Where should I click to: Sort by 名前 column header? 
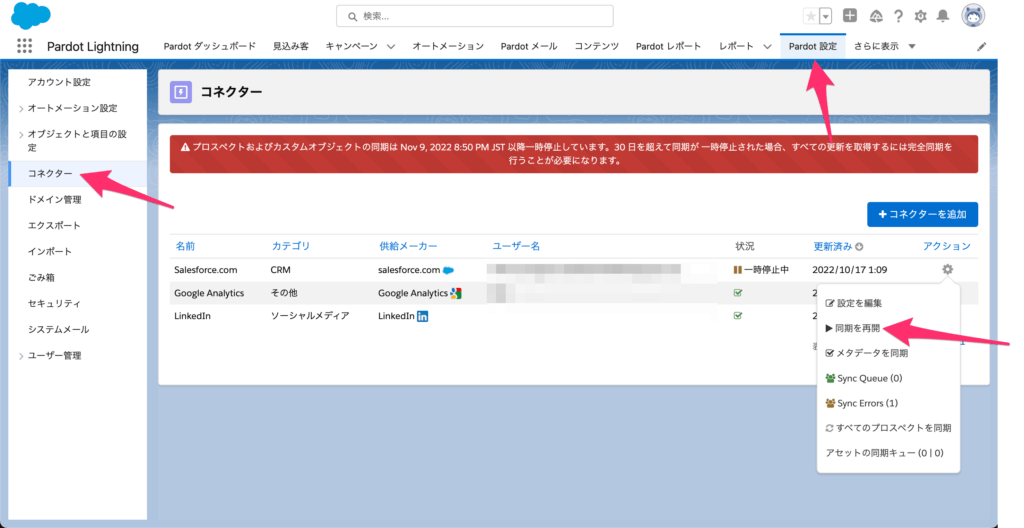pos(185,246)
